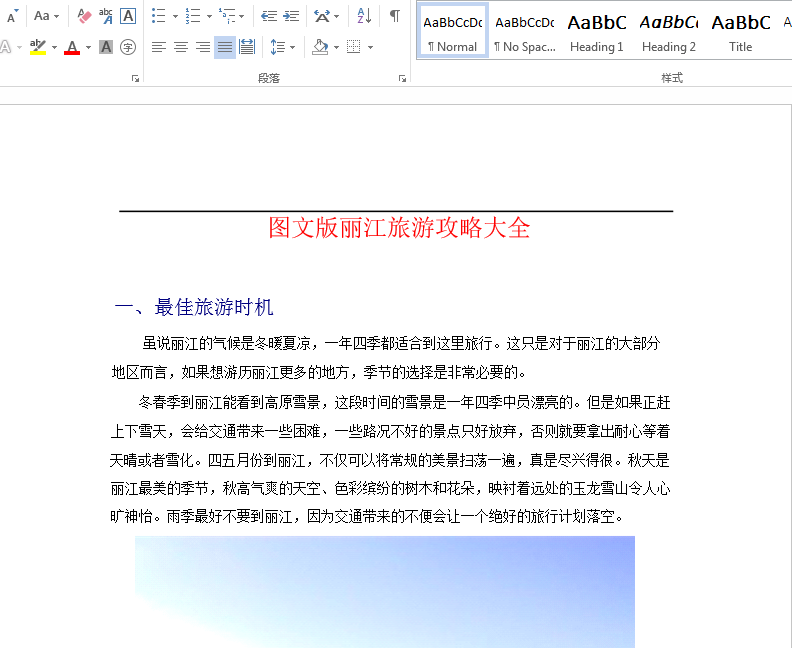Apply paragraph shading with paint bucket
The image size is (792, 648).
320,47
